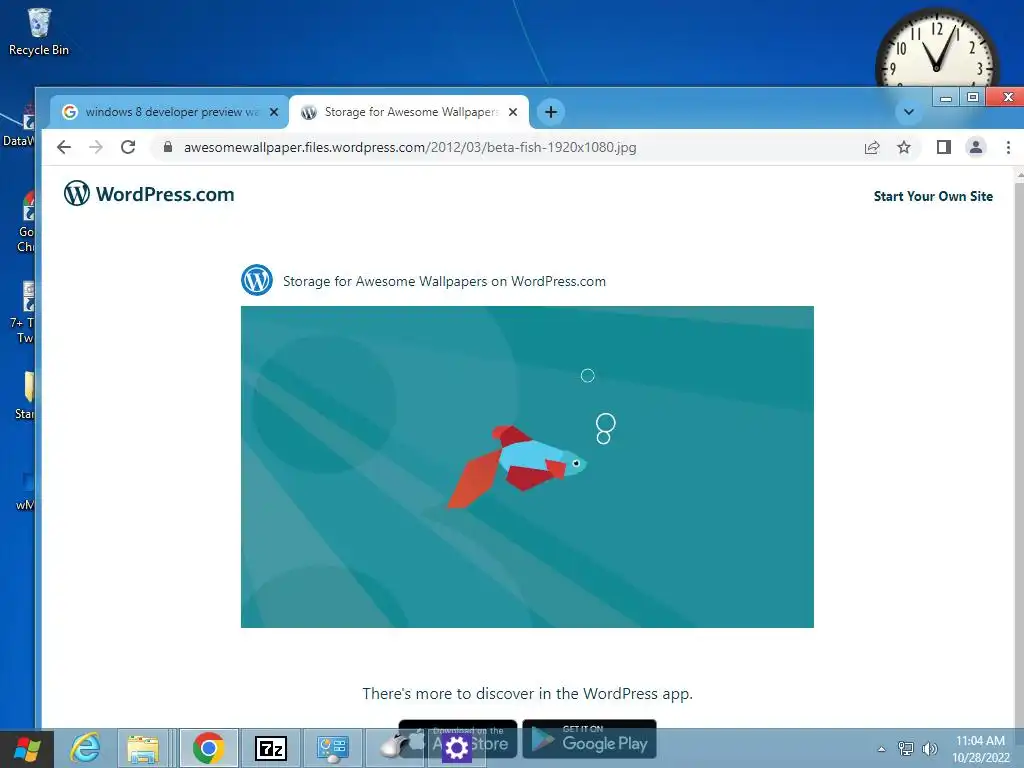Click the blue WordPress icon beside the storage title
1024x768 pixels.
coord(257,280)
